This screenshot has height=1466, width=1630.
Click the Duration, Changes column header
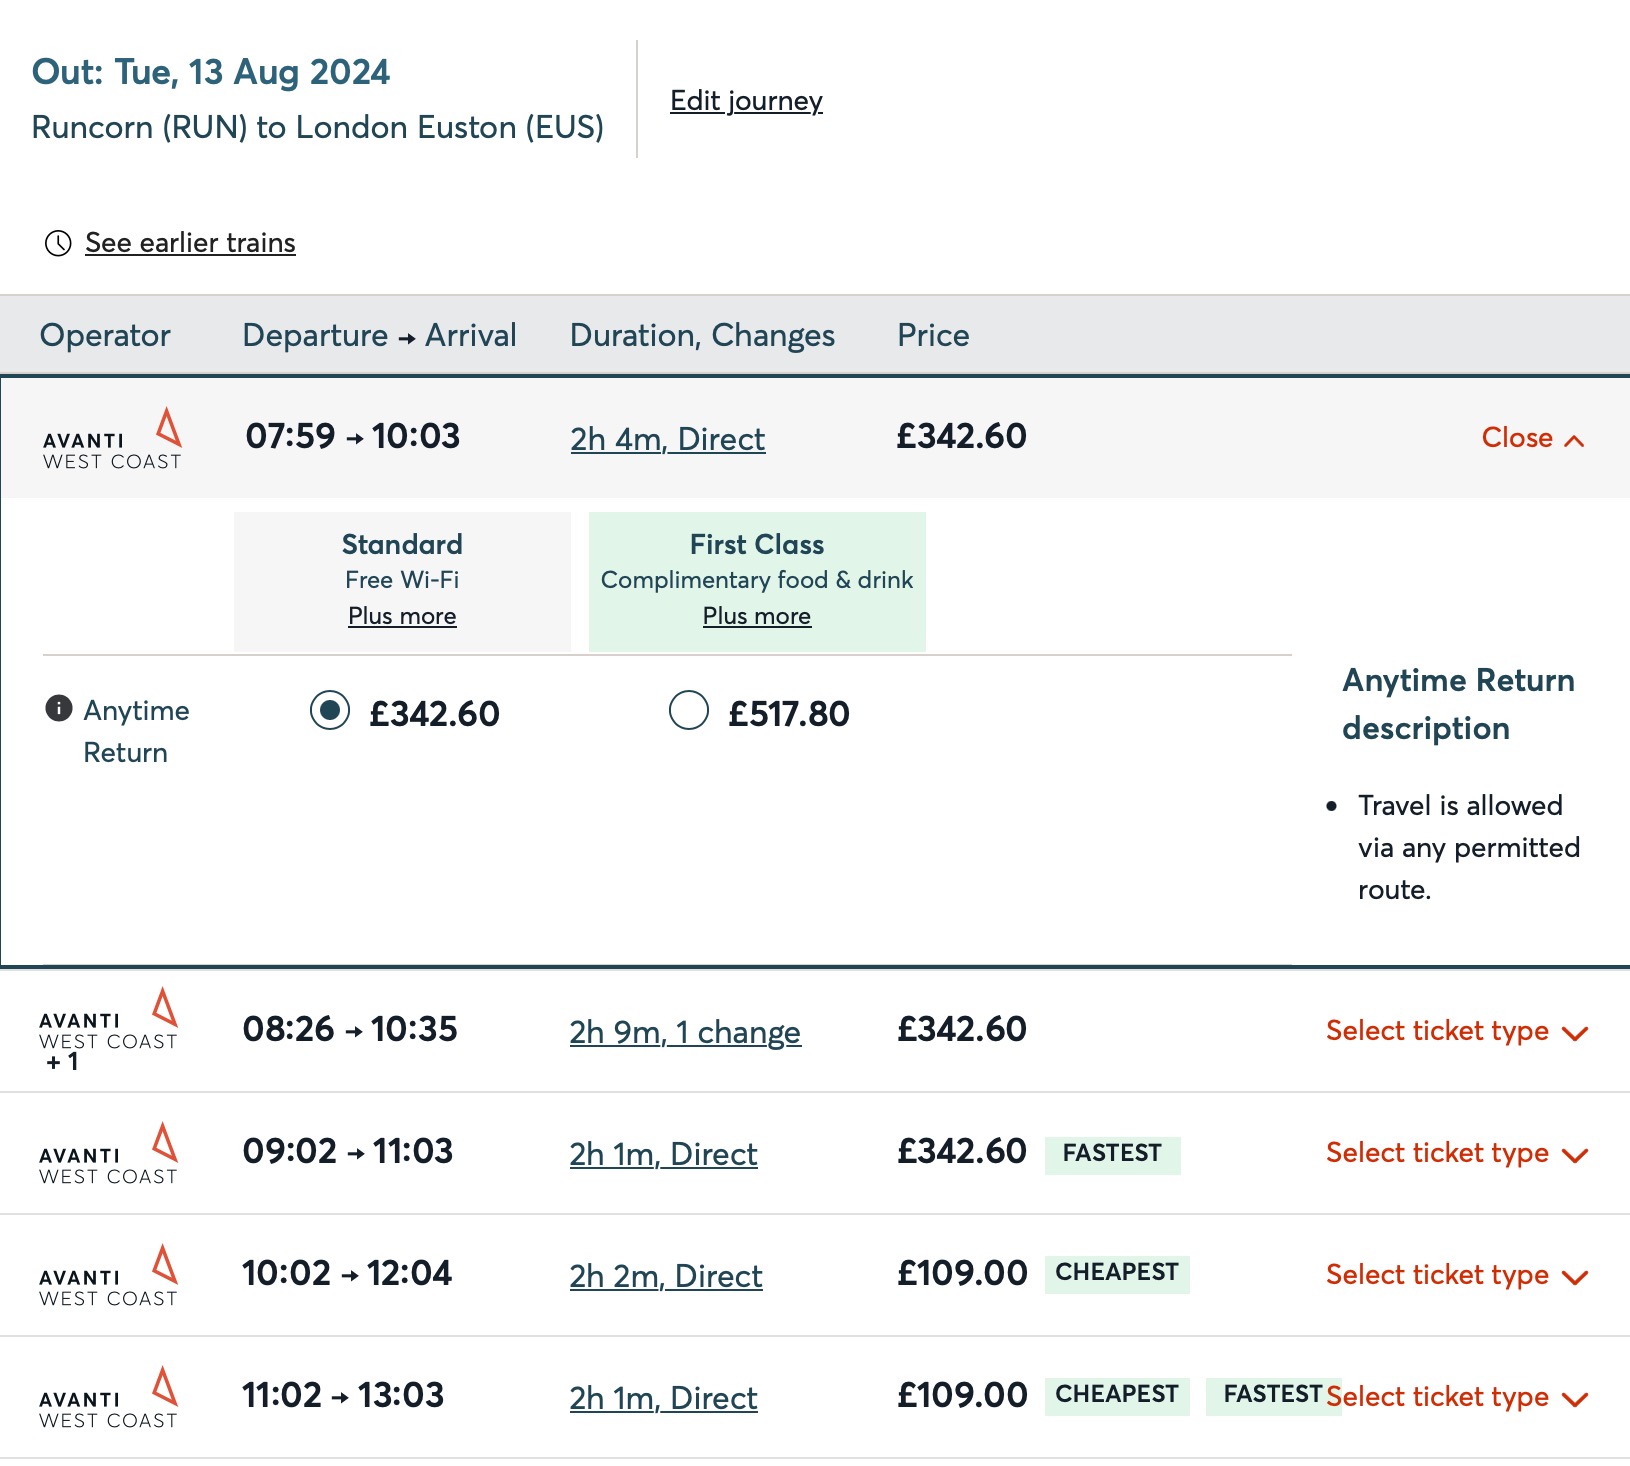tap(702, 335)
